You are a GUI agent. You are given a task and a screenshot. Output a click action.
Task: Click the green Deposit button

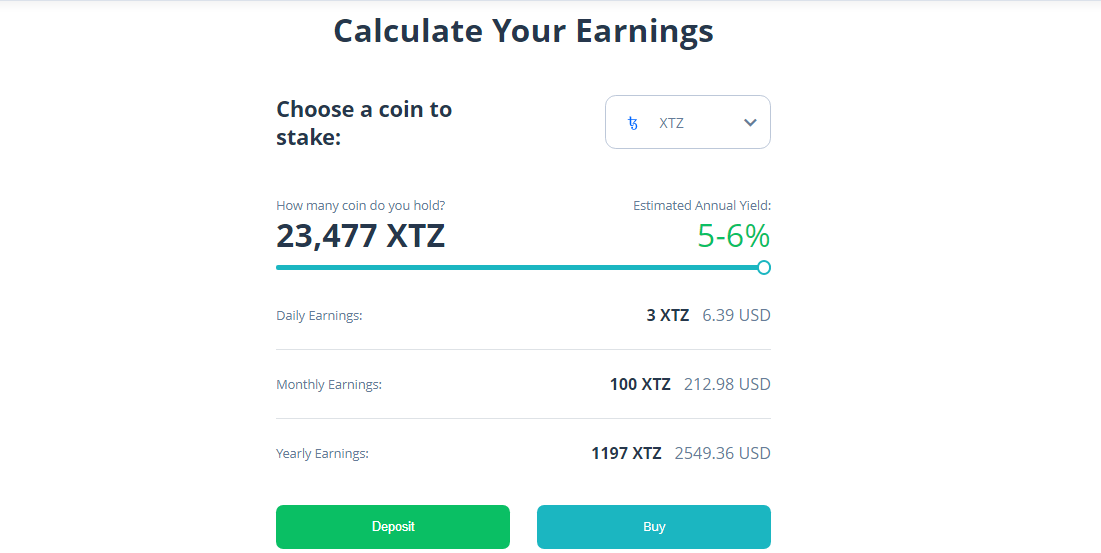pos(393,526)
